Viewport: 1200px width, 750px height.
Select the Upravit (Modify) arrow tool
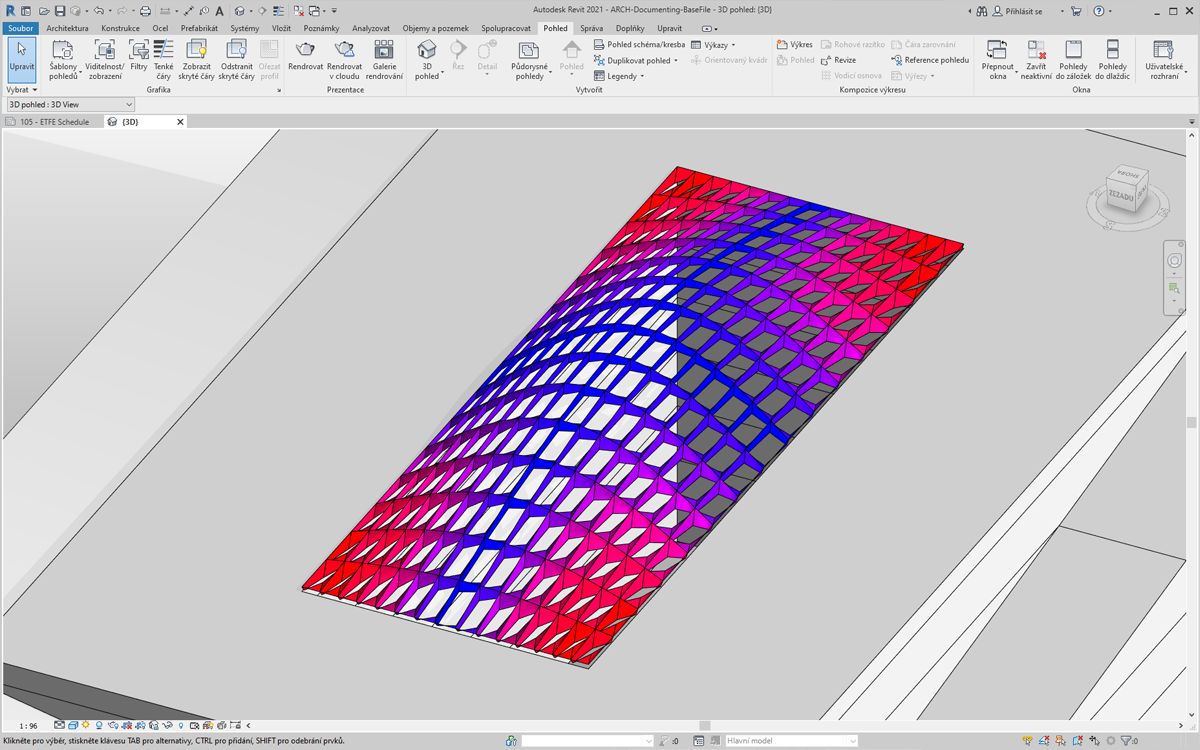21,60
